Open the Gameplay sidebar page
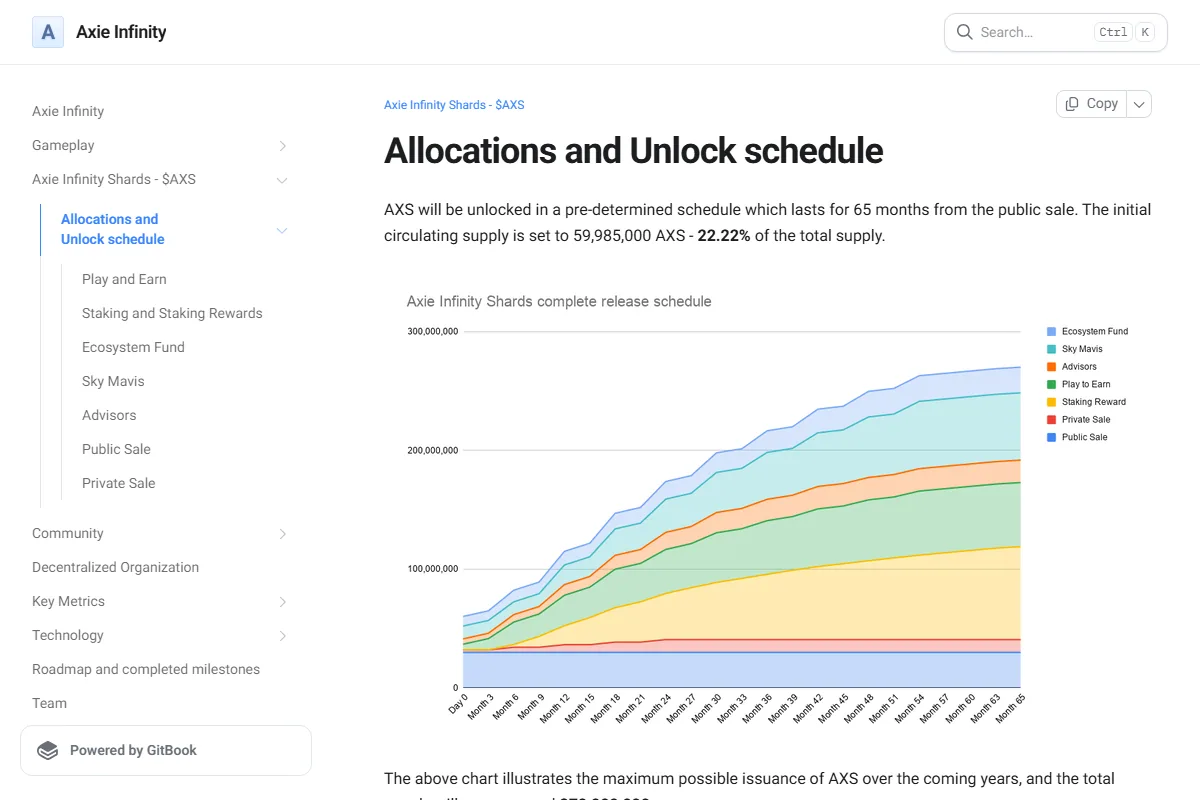This screenshot has height=800, width=1200. [63, 145]
